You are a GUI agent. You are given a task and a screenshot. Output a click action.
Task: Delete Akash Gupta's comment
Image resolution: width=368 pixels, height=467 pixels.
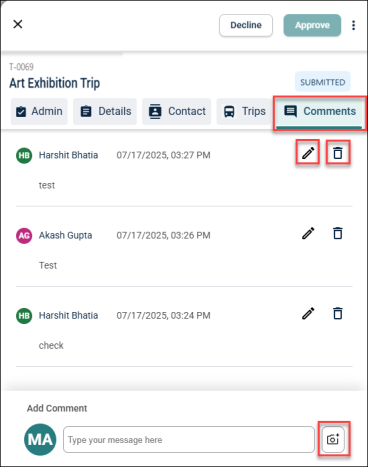coord(338,233)
